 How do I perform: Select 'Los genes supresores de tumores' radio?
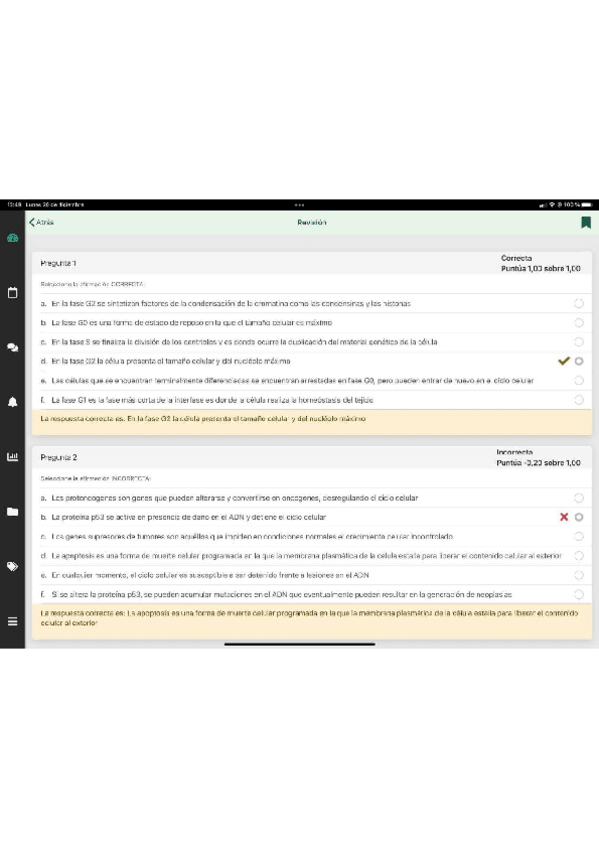[579, 536]
